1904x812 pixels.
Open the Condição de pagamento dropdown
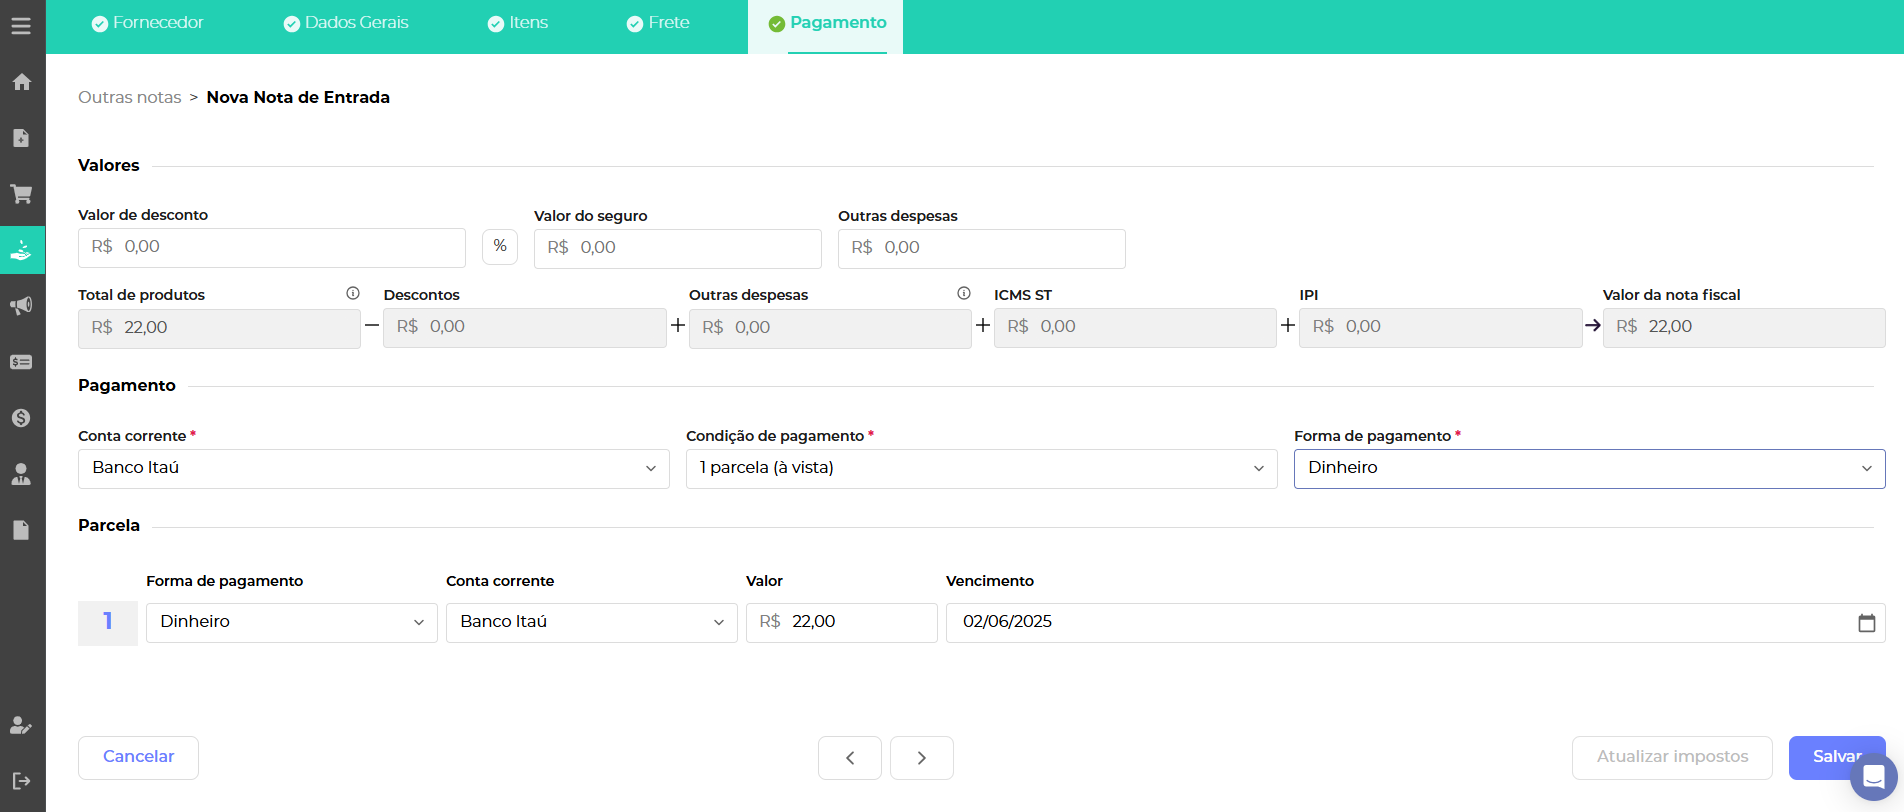pos(981,469)
